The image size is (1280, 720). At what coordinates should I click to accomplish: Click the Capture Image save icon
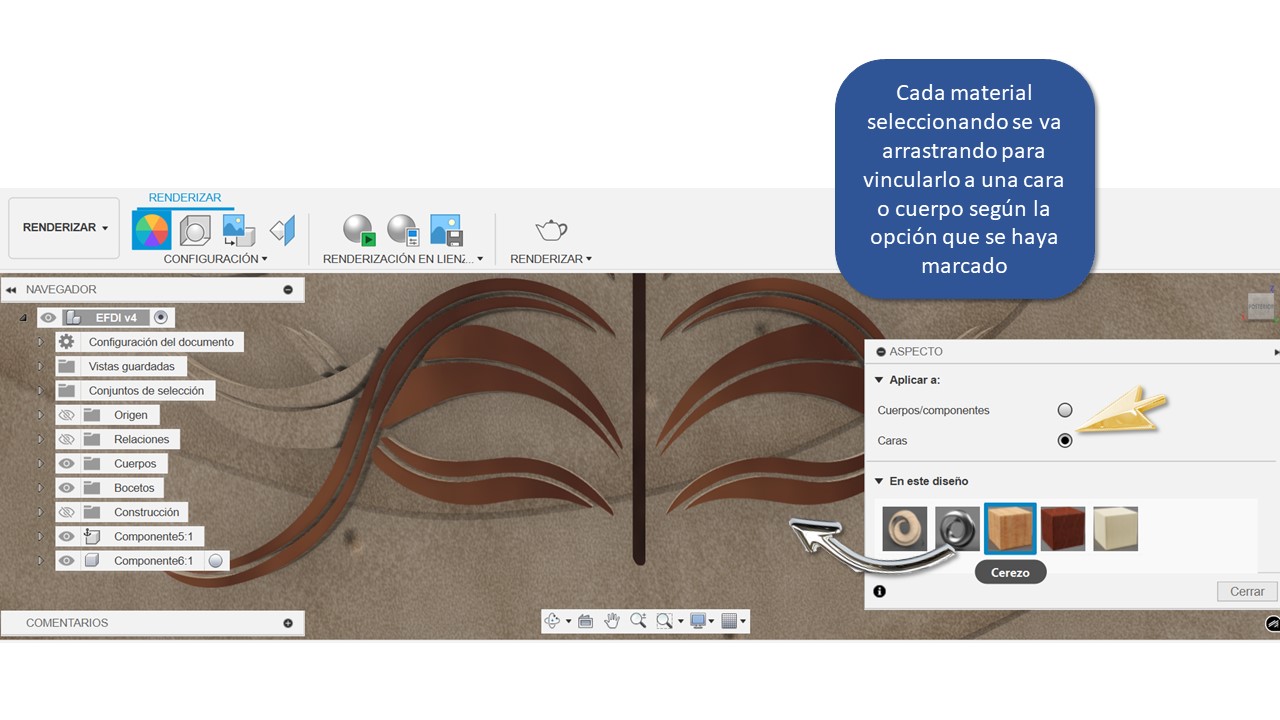pos(446,231)
